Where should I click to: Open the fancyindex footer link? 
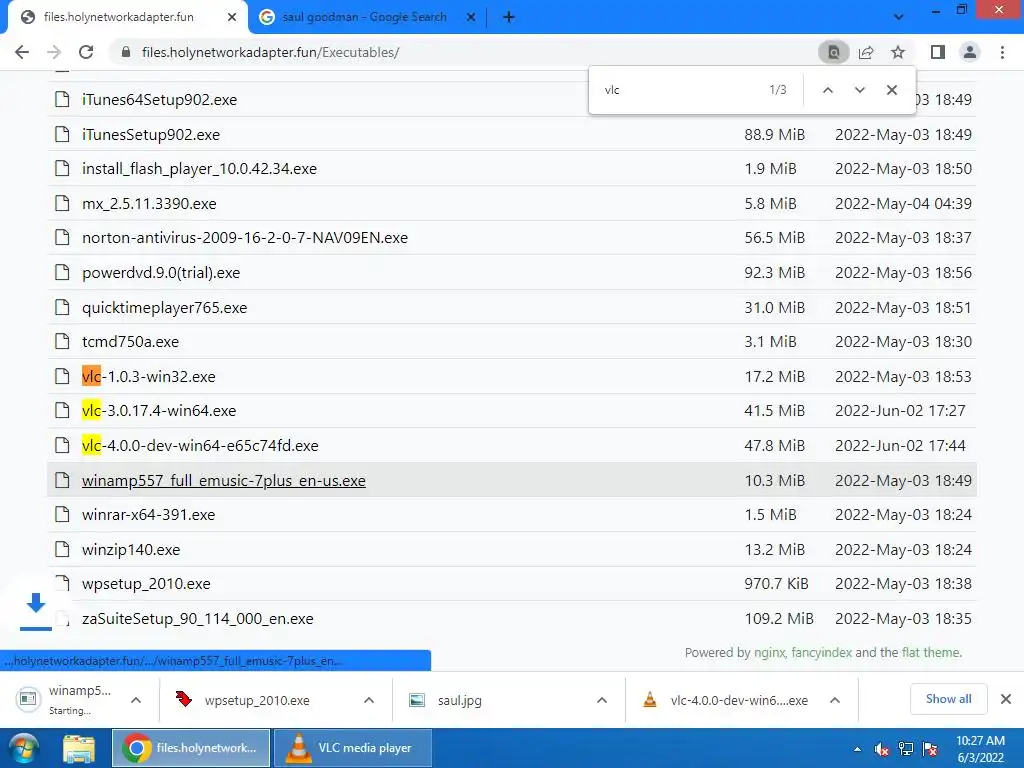coord(822,652)
